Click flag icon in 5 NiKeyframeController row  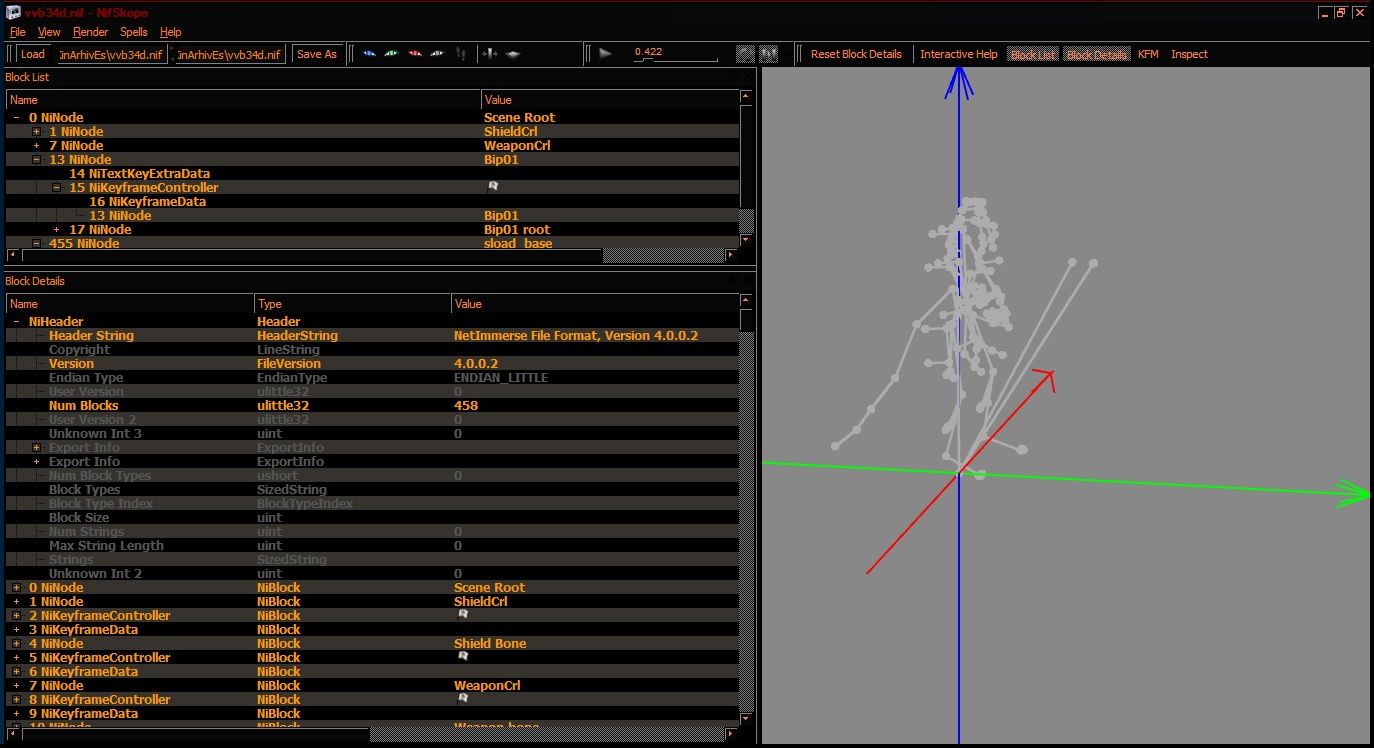(x=462, y=657)
